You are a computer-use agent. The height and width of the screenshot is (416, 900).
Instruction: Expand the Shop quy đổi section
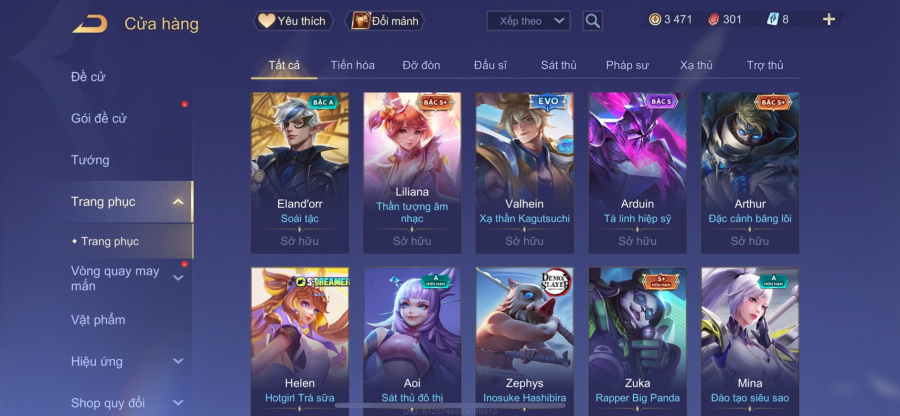click(x=179, y=403)
